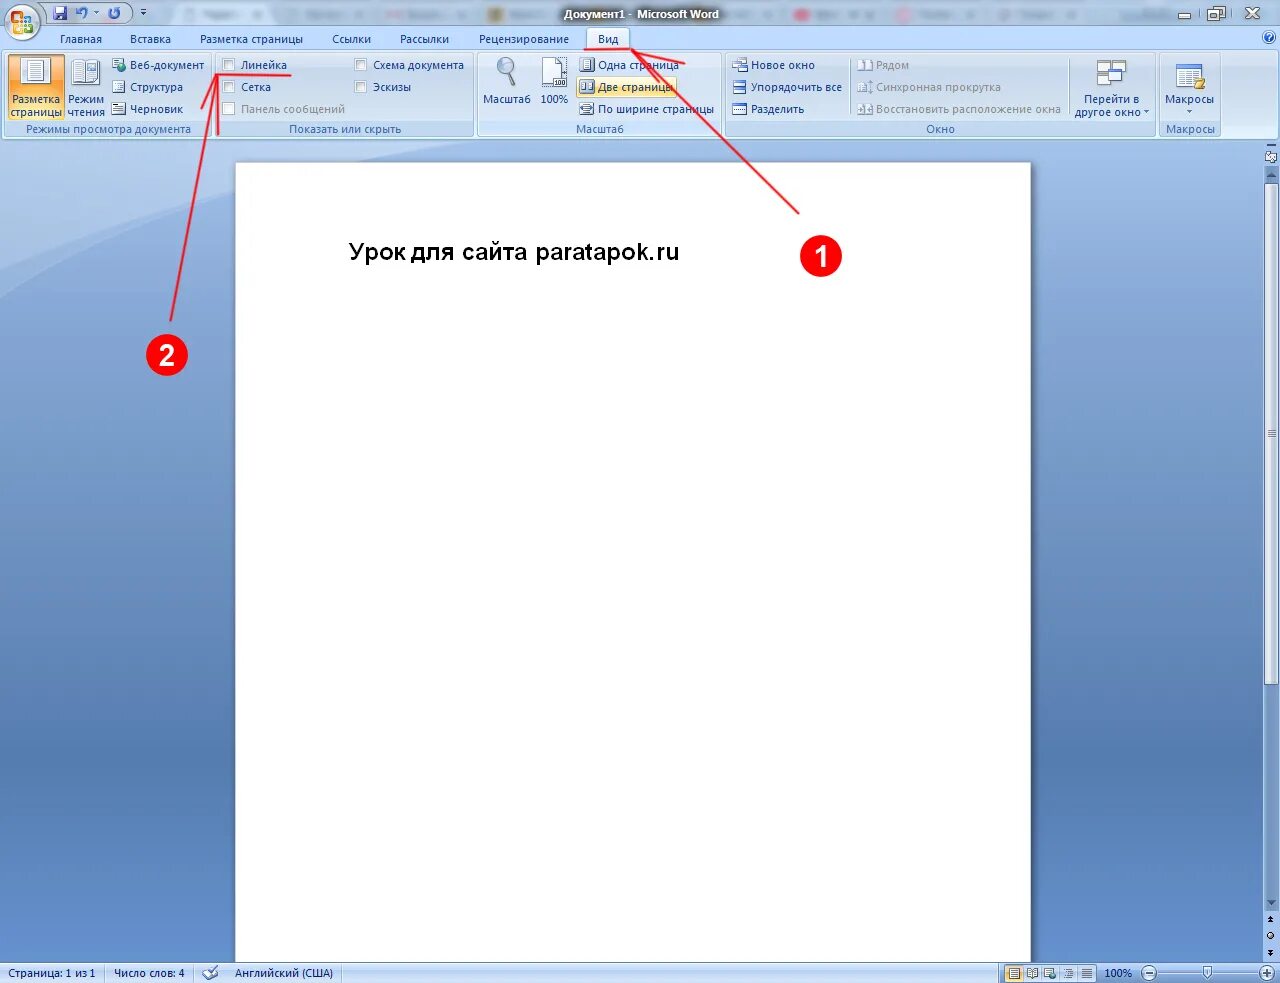Enable the Сетка checkbox
Viewport: 1280px width, 983px height.
[x=229, y=87]
